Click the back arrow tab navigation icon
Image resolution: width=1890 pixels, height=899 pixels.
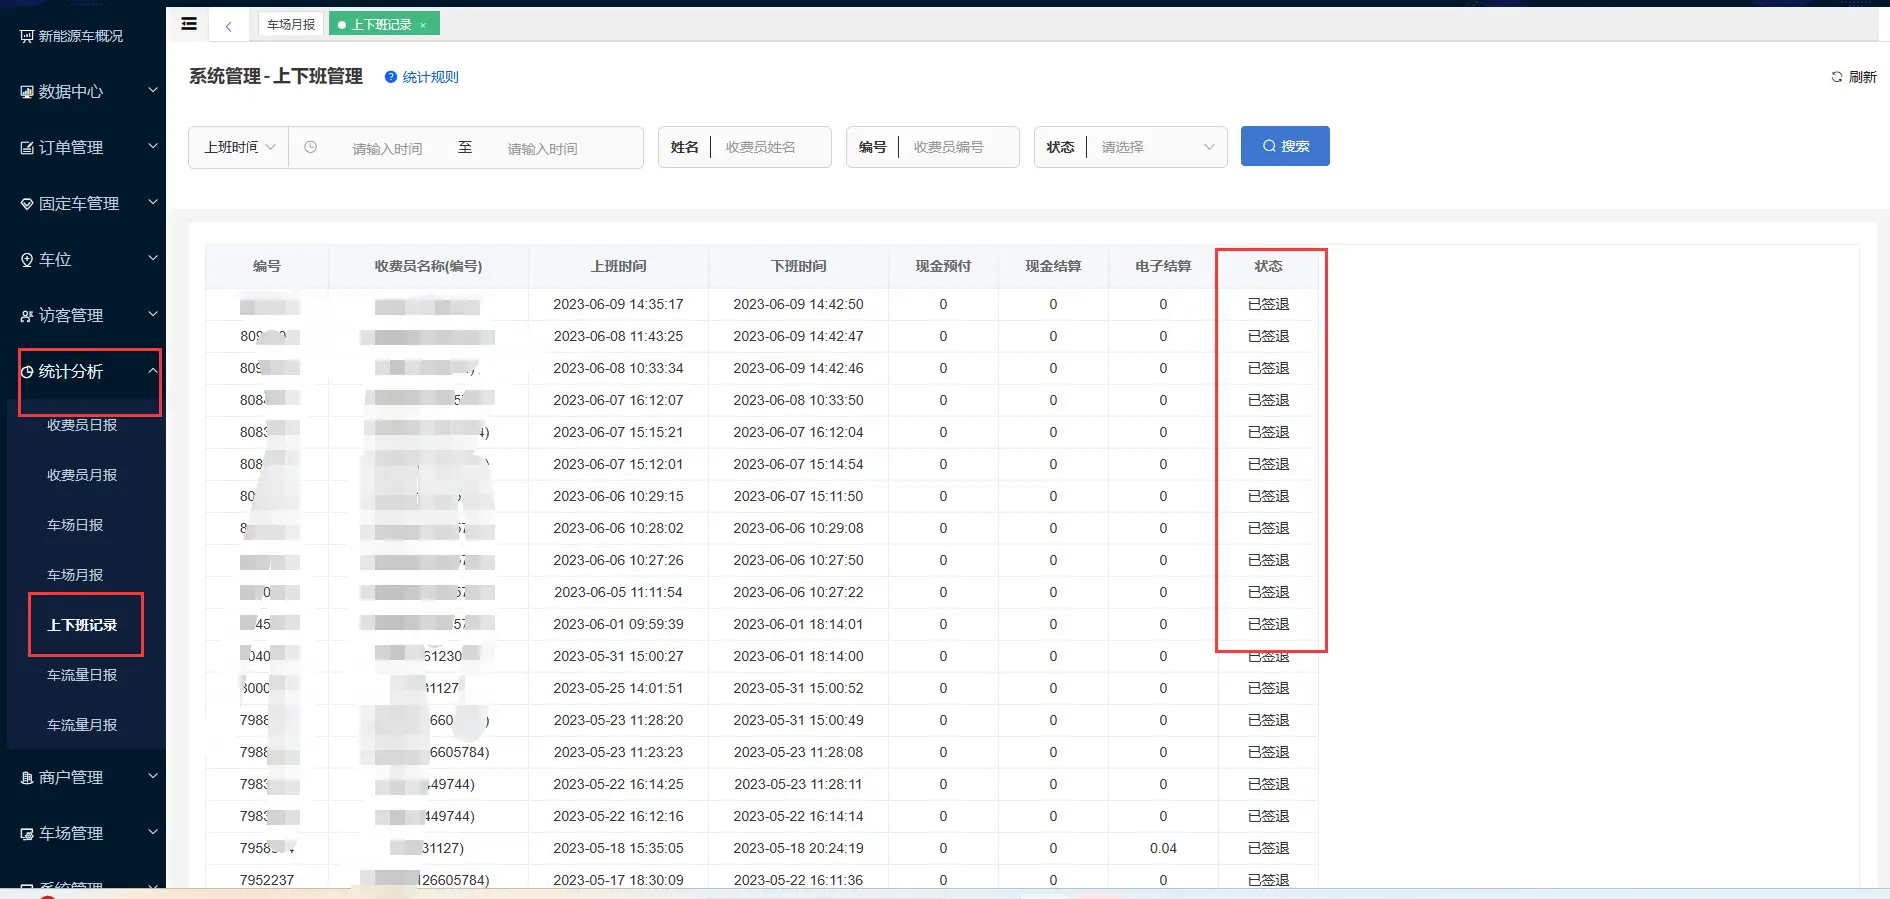(229, 26)
